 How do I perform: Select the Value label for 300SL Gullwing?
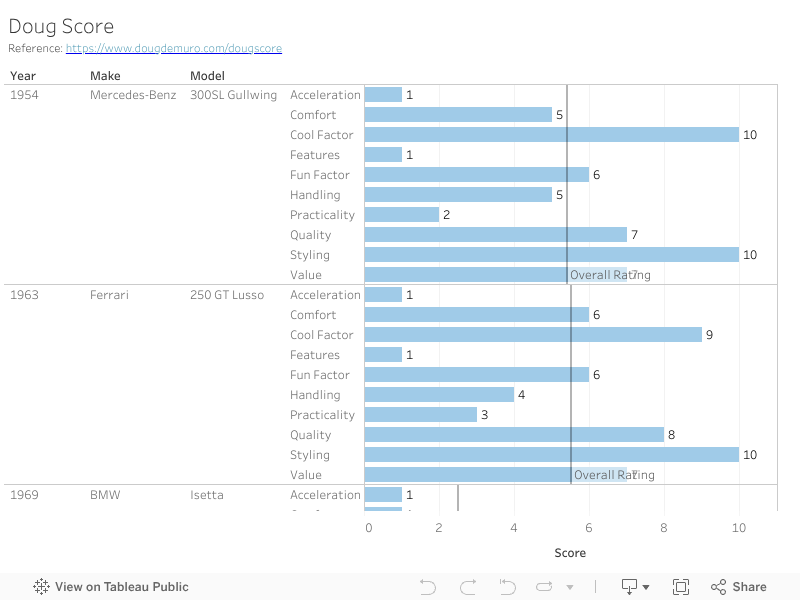(306, 275)
